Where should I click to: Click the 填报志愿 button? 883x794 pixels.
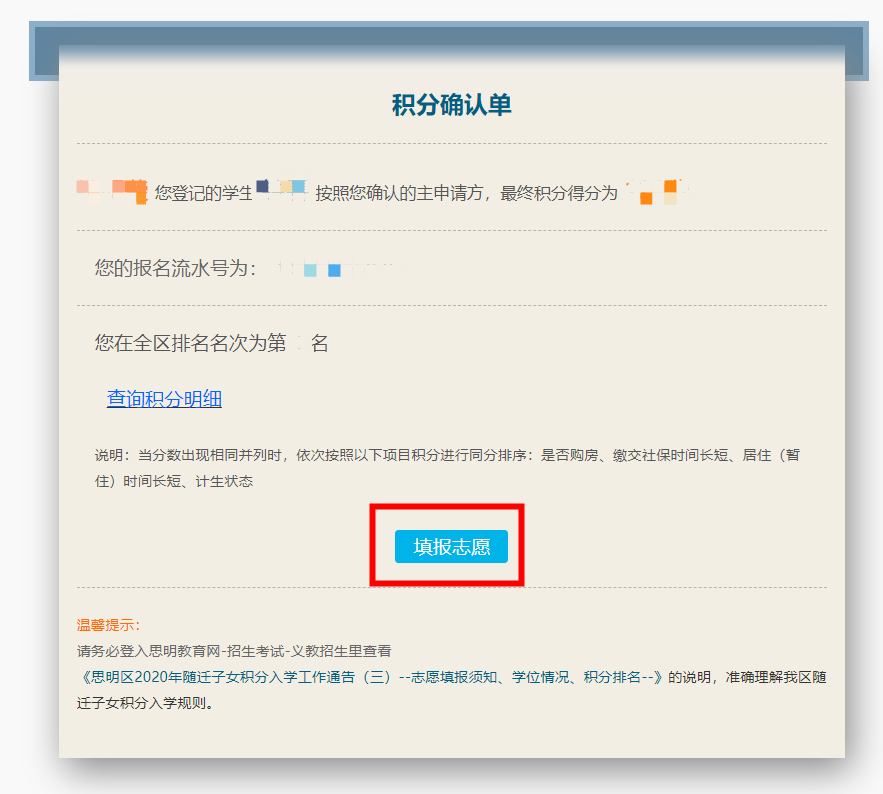451,546
